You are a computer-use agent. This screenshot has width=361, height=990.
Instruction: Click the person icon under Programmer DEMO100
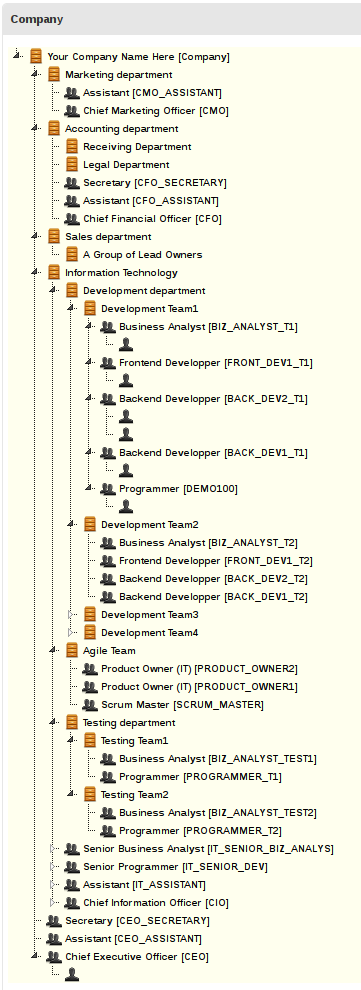tap(126, 506)
